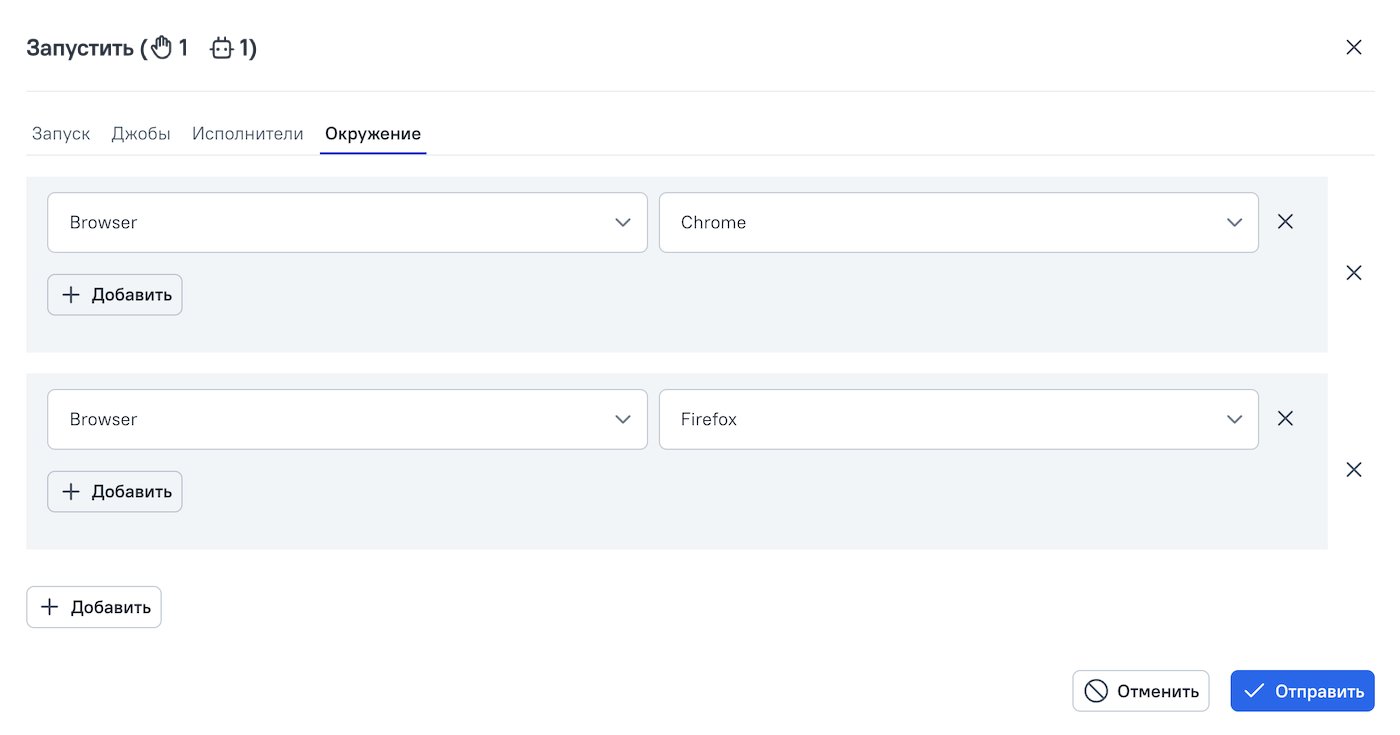Go to the Исполнители tab
Screen dimensions: 1400x735
click(x=248, y=134)
